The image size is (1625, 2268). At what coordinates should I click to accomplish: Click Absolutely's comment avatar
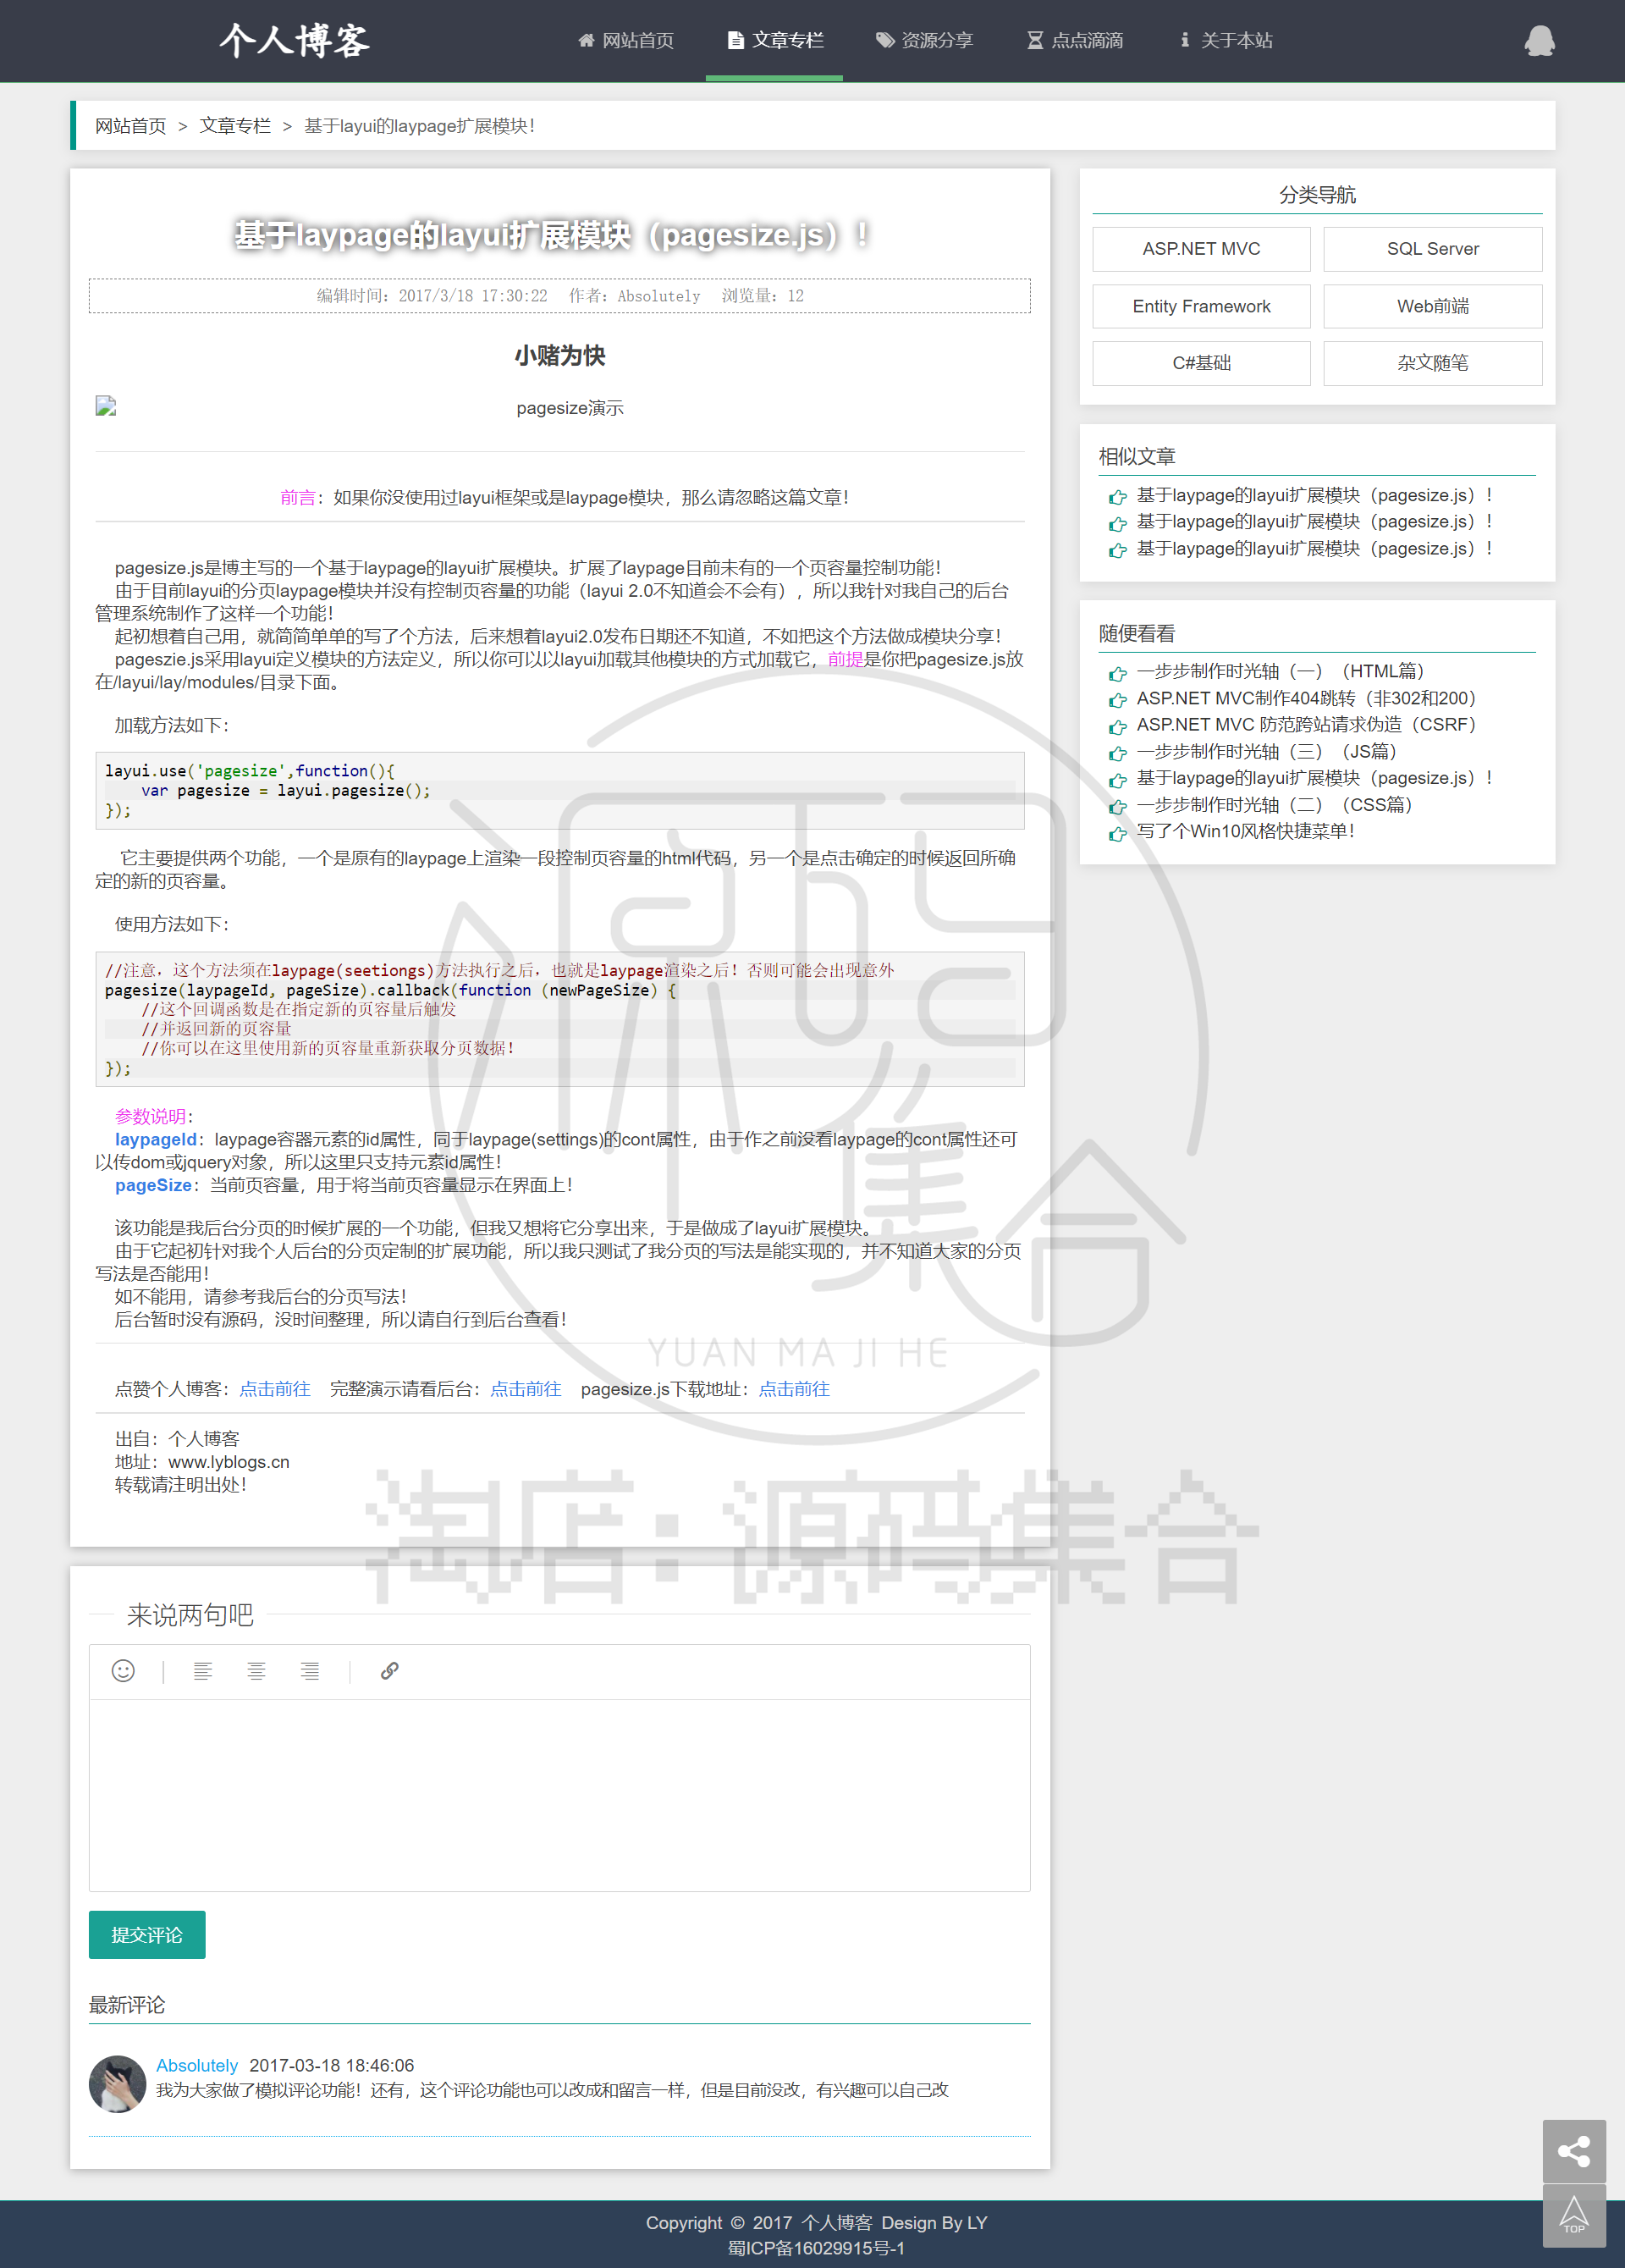coord(118,2084)
